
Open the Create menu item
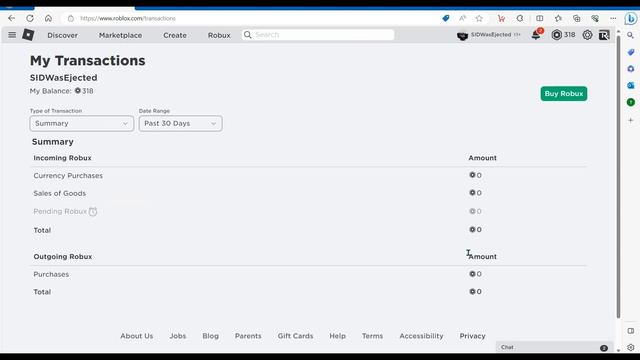(175, 36)
